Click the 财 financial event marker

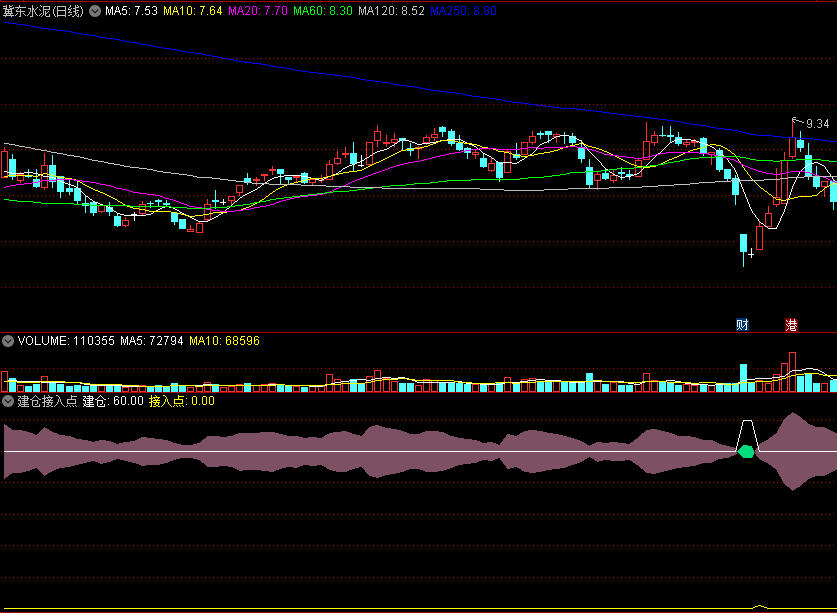click(x=742, y=324)
